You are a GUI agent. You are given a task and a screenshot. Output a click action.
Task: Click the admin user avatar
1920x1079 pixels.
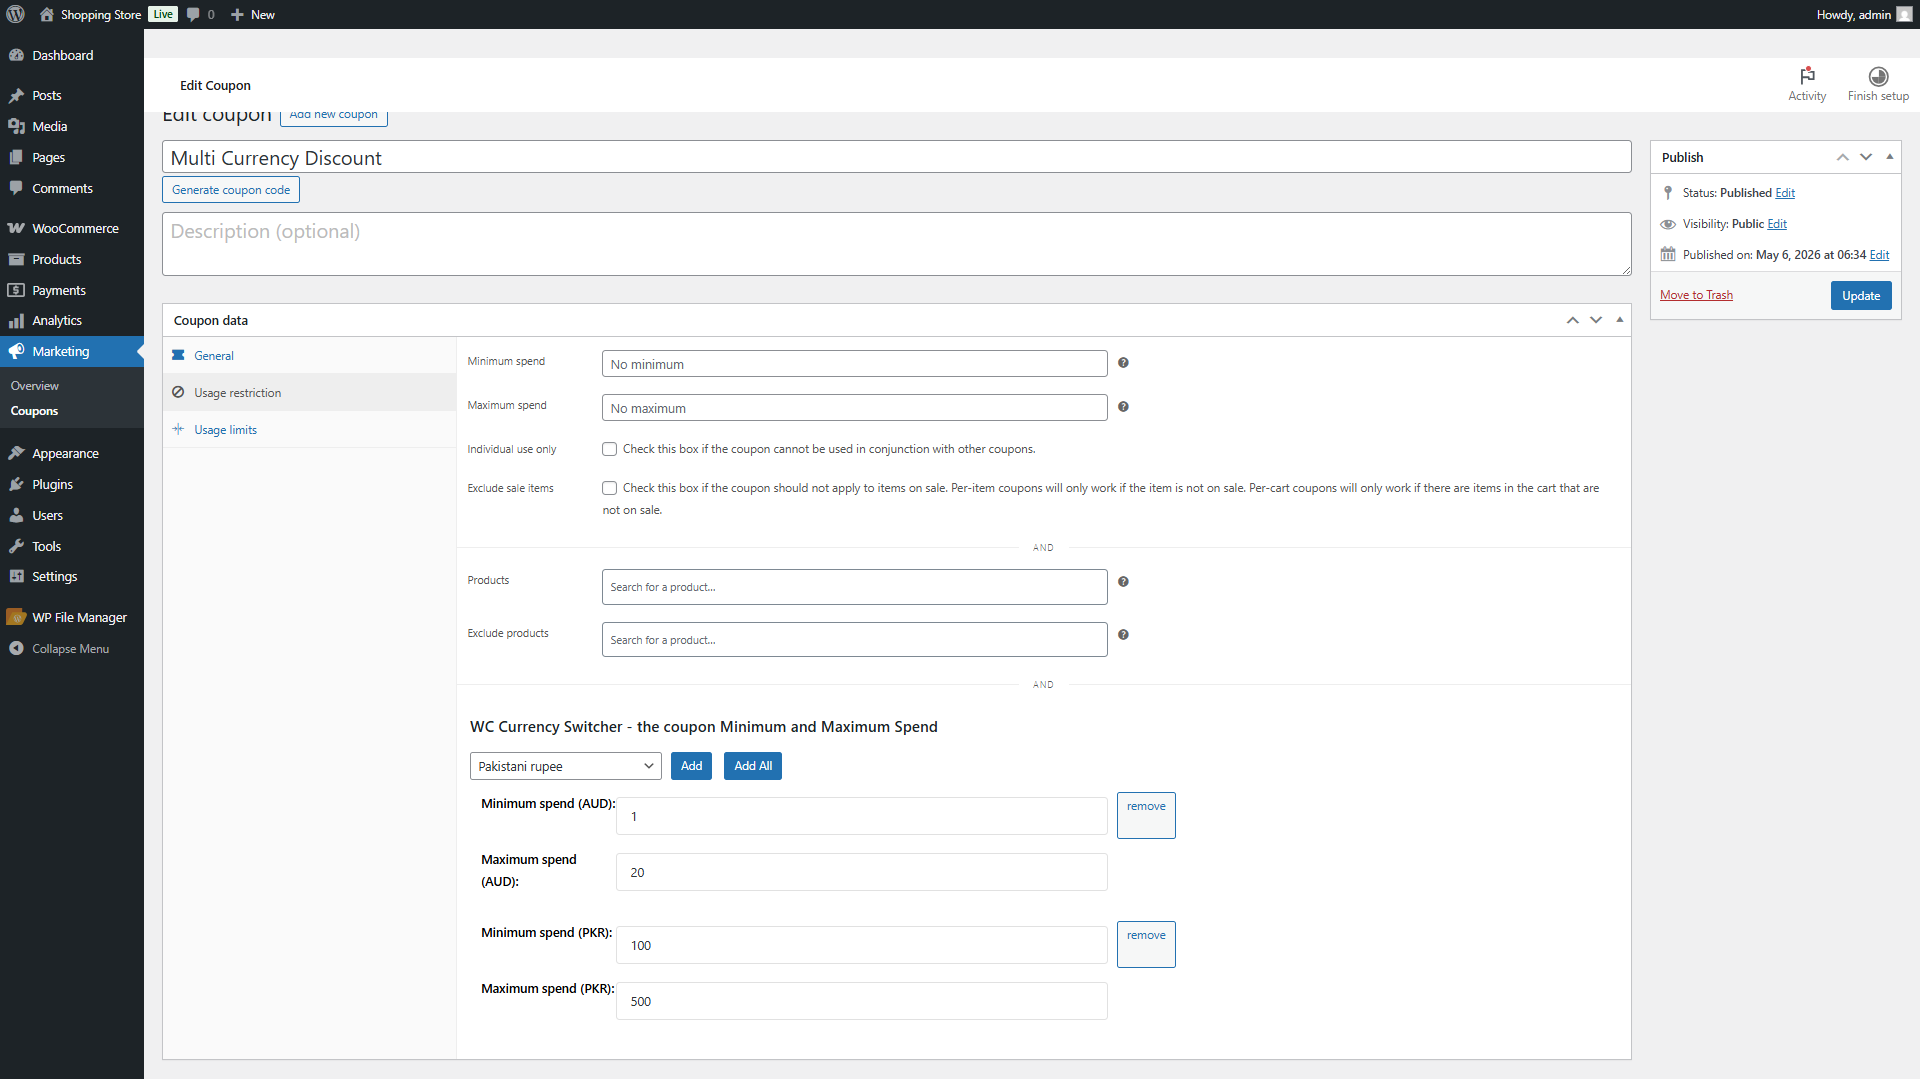[x=1904, y=14]
